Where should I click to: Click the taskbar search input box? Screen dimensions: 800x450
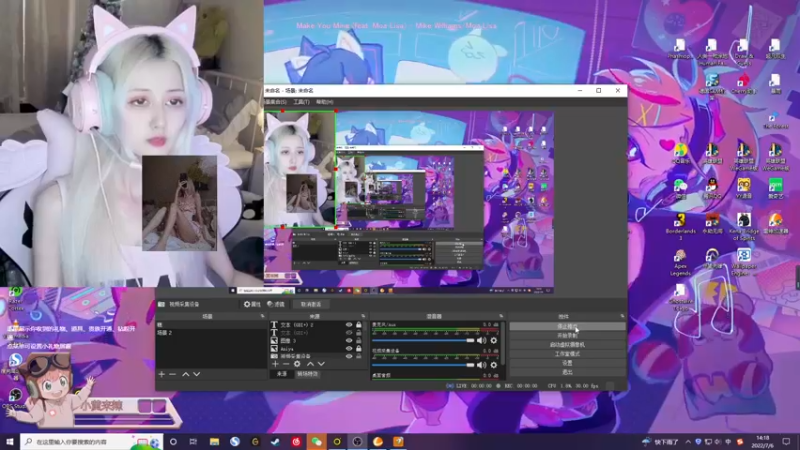click(x=91, y=442)
